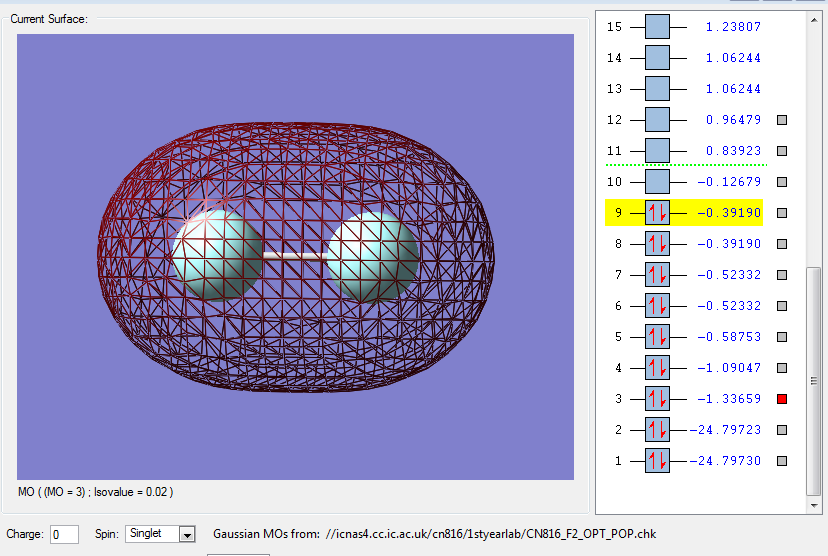Toggle gray surface square for MO 11

tap(783, 151)
